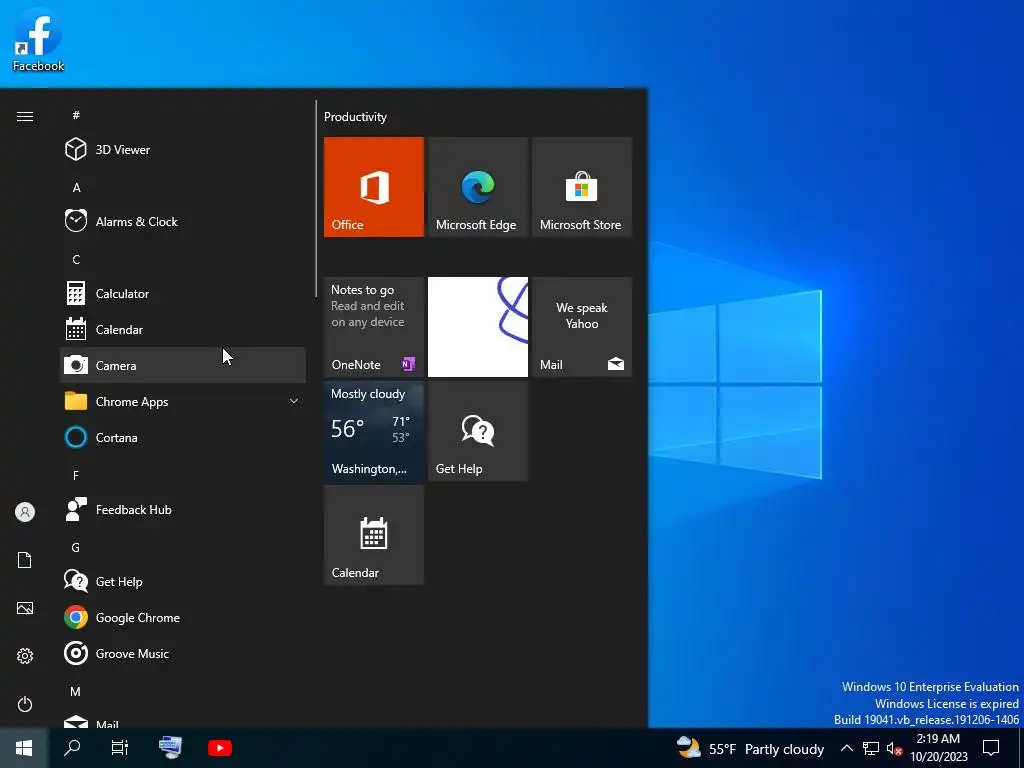Screen dimensions: 1024x768
Task: Open 3D Viewer from the app list
Action: click(183, 150)
